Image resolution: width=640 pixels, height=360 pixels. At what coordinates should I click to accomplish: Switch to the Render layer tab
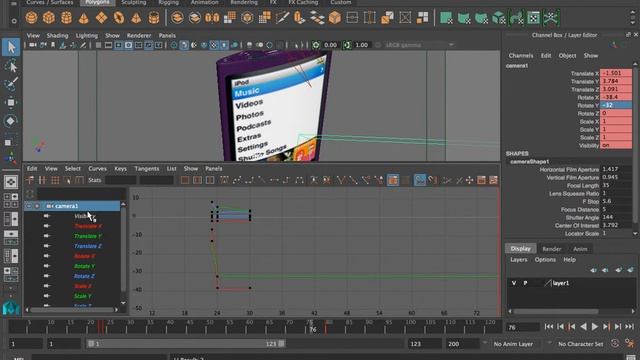(552, 249)
